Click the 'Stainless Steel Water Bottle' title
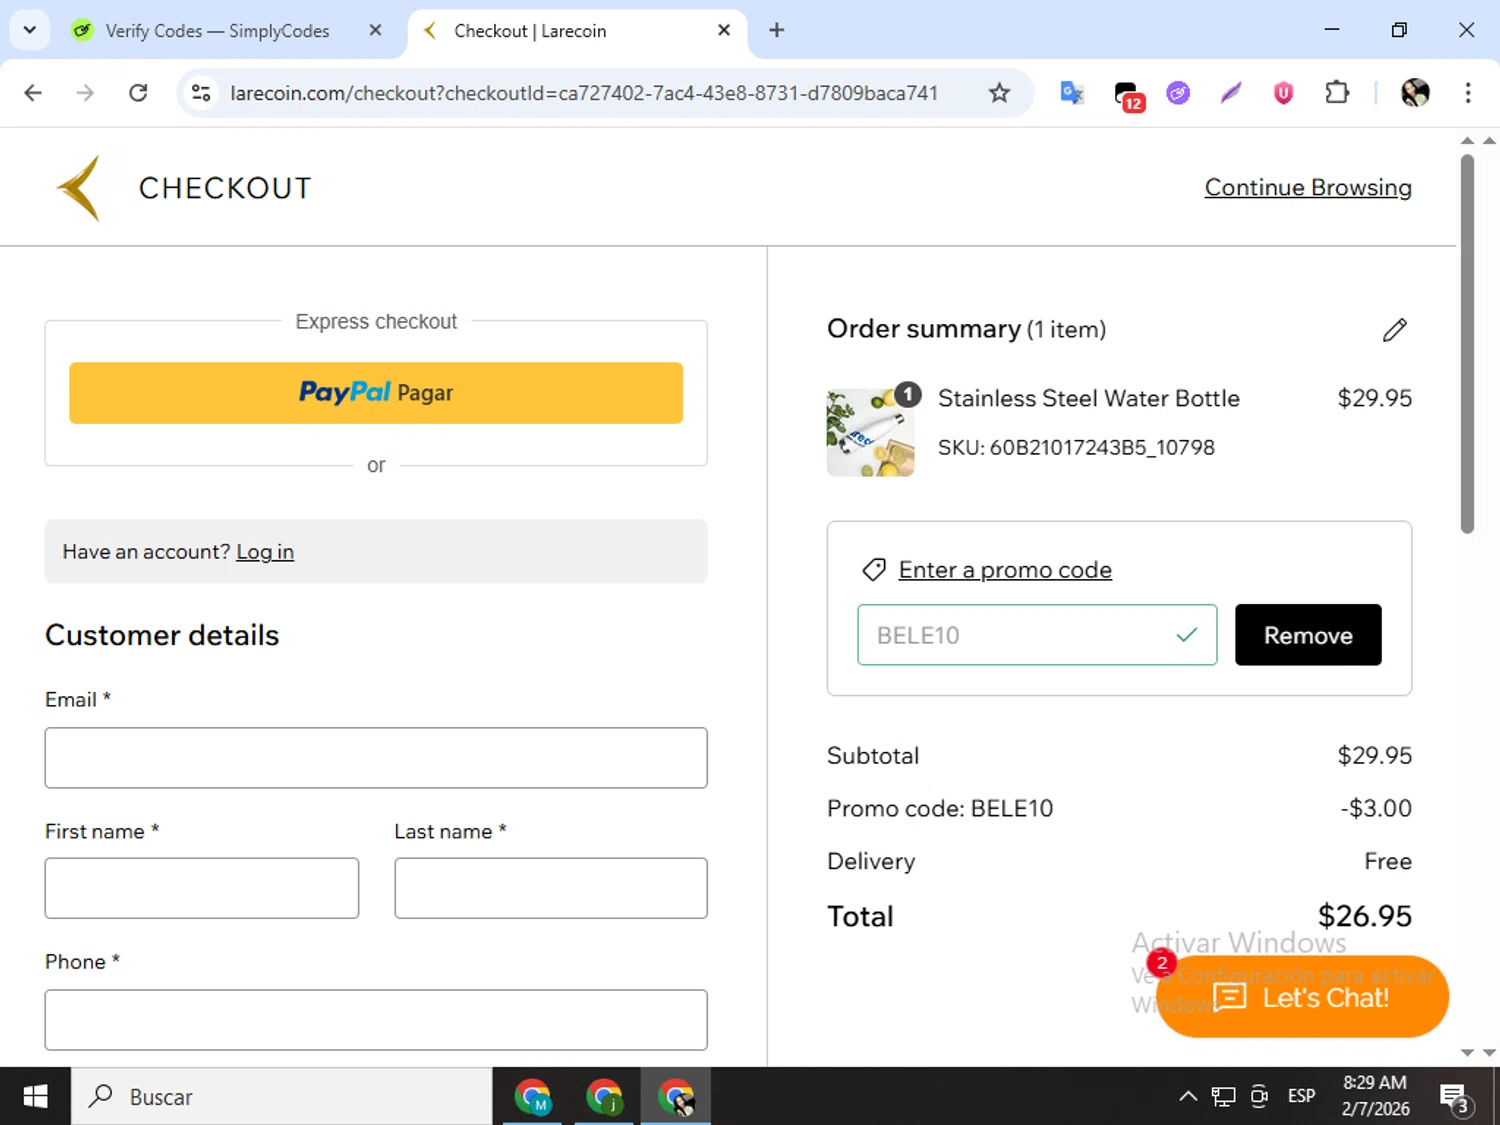 pos(1089,398)
